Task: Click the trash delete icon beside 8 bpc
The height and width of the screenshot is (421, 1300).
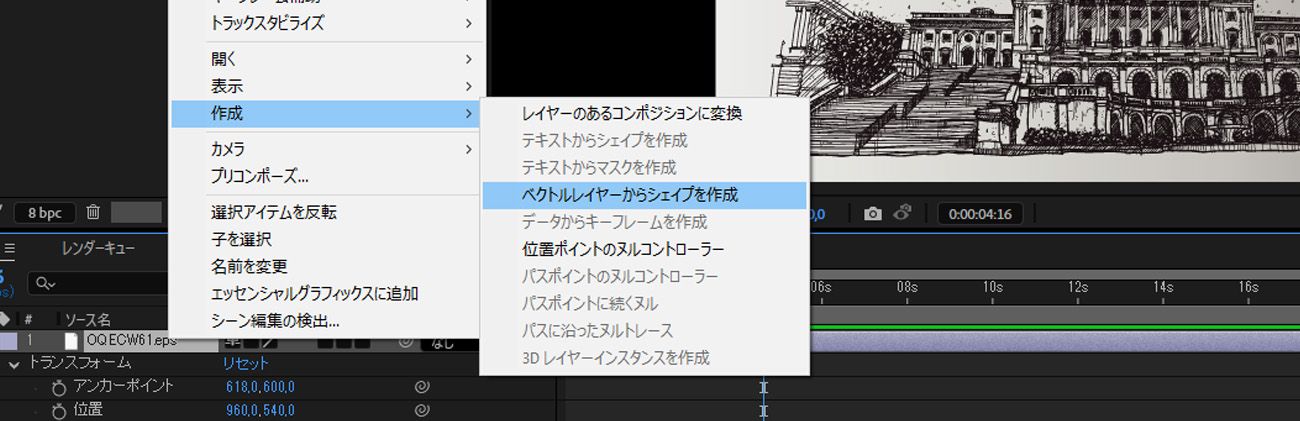Action: pyautogui.click(x=93, y=212)
